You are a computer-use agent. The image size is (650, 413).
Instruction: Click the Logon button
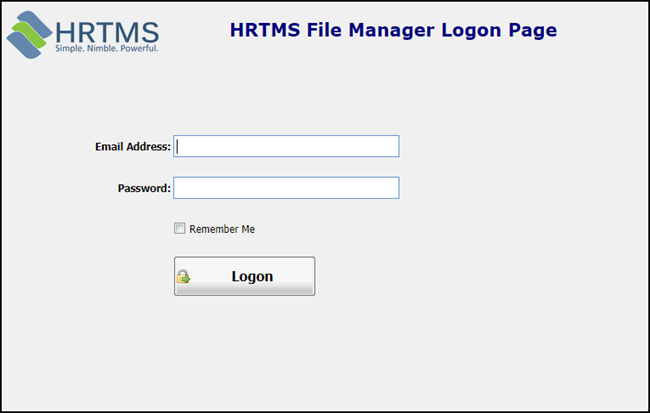point(245,276)
